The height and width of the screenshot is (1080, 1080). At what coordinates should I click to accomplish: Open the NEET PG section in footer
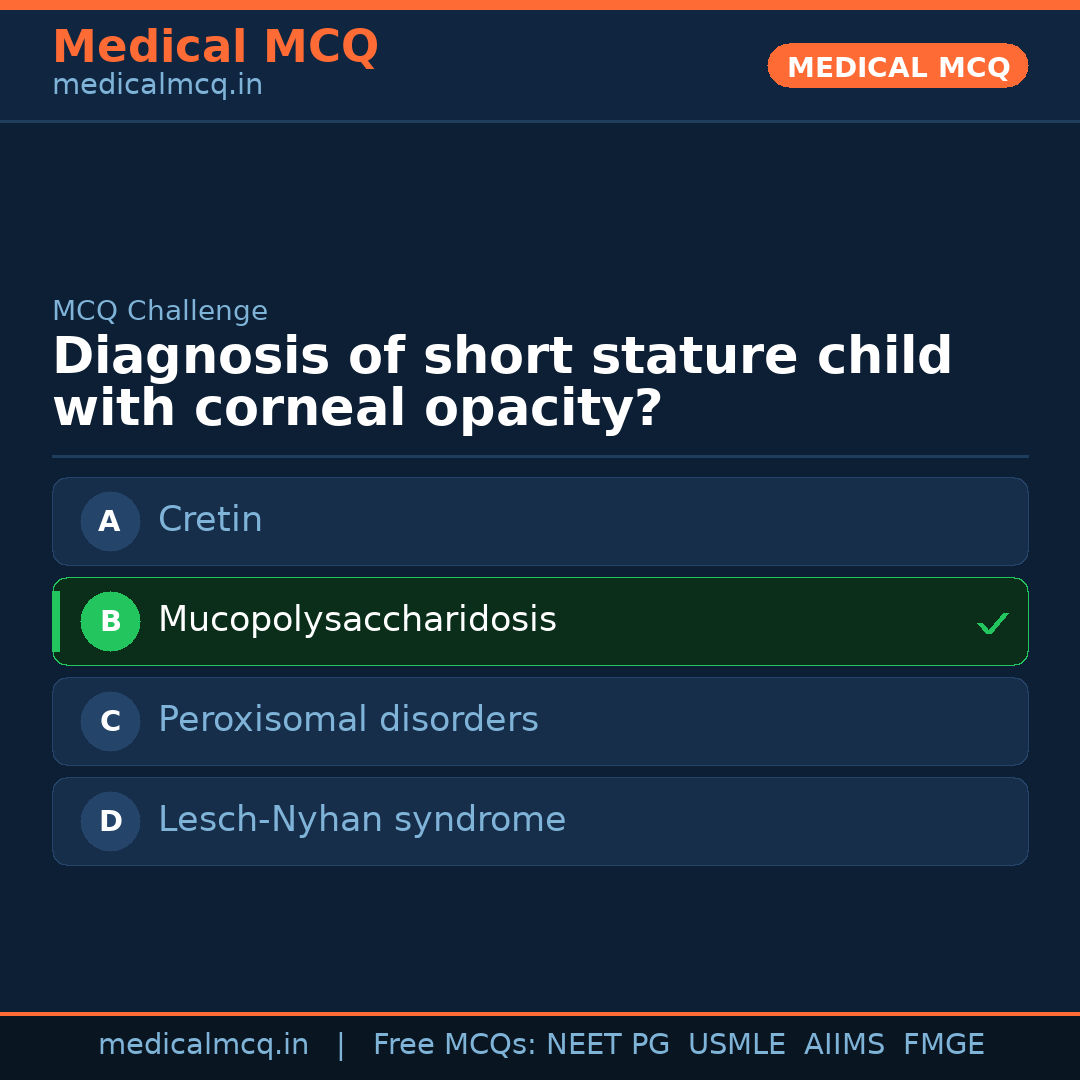click(x=607, y=1044)
